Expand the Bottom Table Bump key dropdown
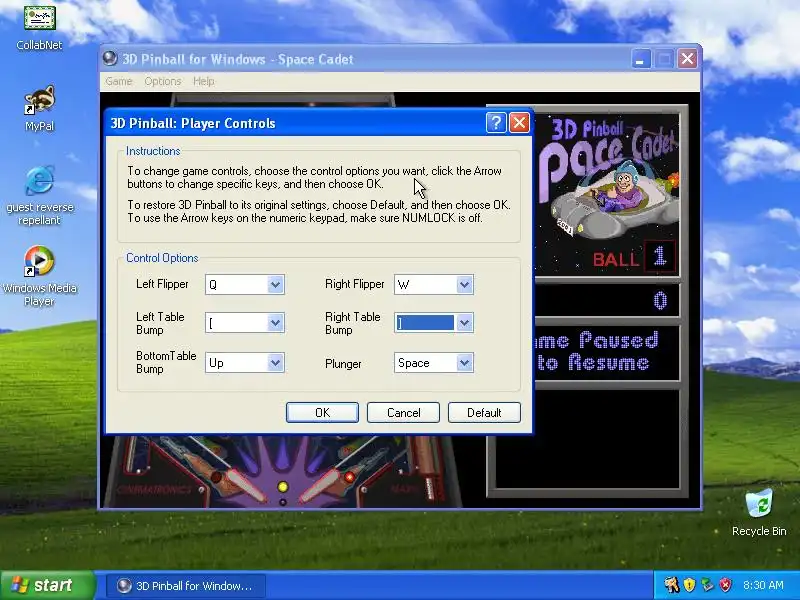The height and width of the screenshot is (600, 800). (x=276, y=363)
